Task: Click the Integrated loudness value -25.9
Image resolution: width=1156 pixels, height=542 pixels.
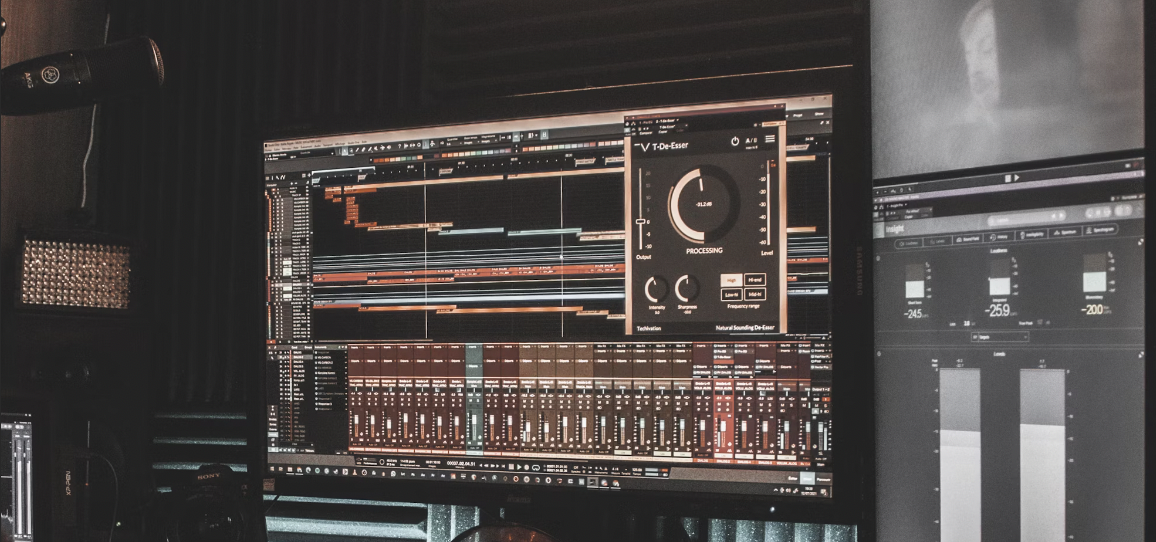Action: tap(997, 310)
